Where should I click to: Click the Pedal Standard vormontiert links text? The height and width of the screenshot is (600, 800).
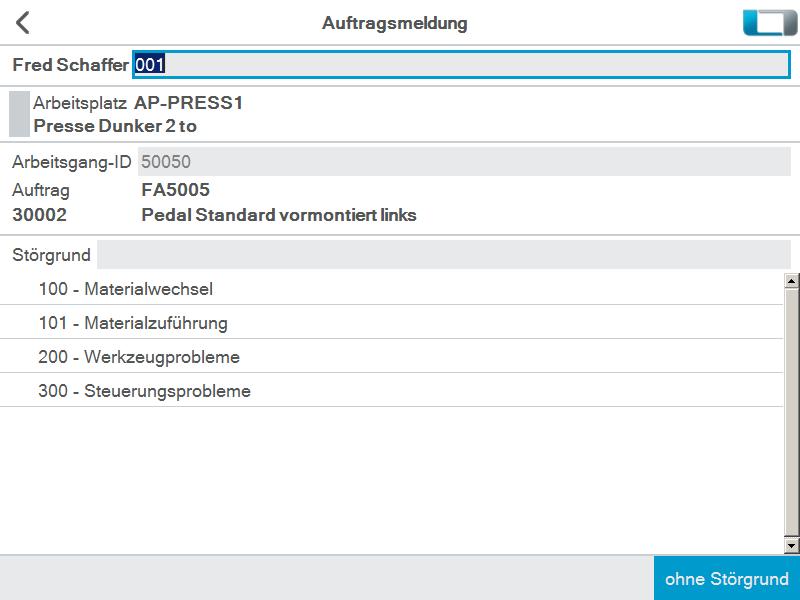[279, 215]
